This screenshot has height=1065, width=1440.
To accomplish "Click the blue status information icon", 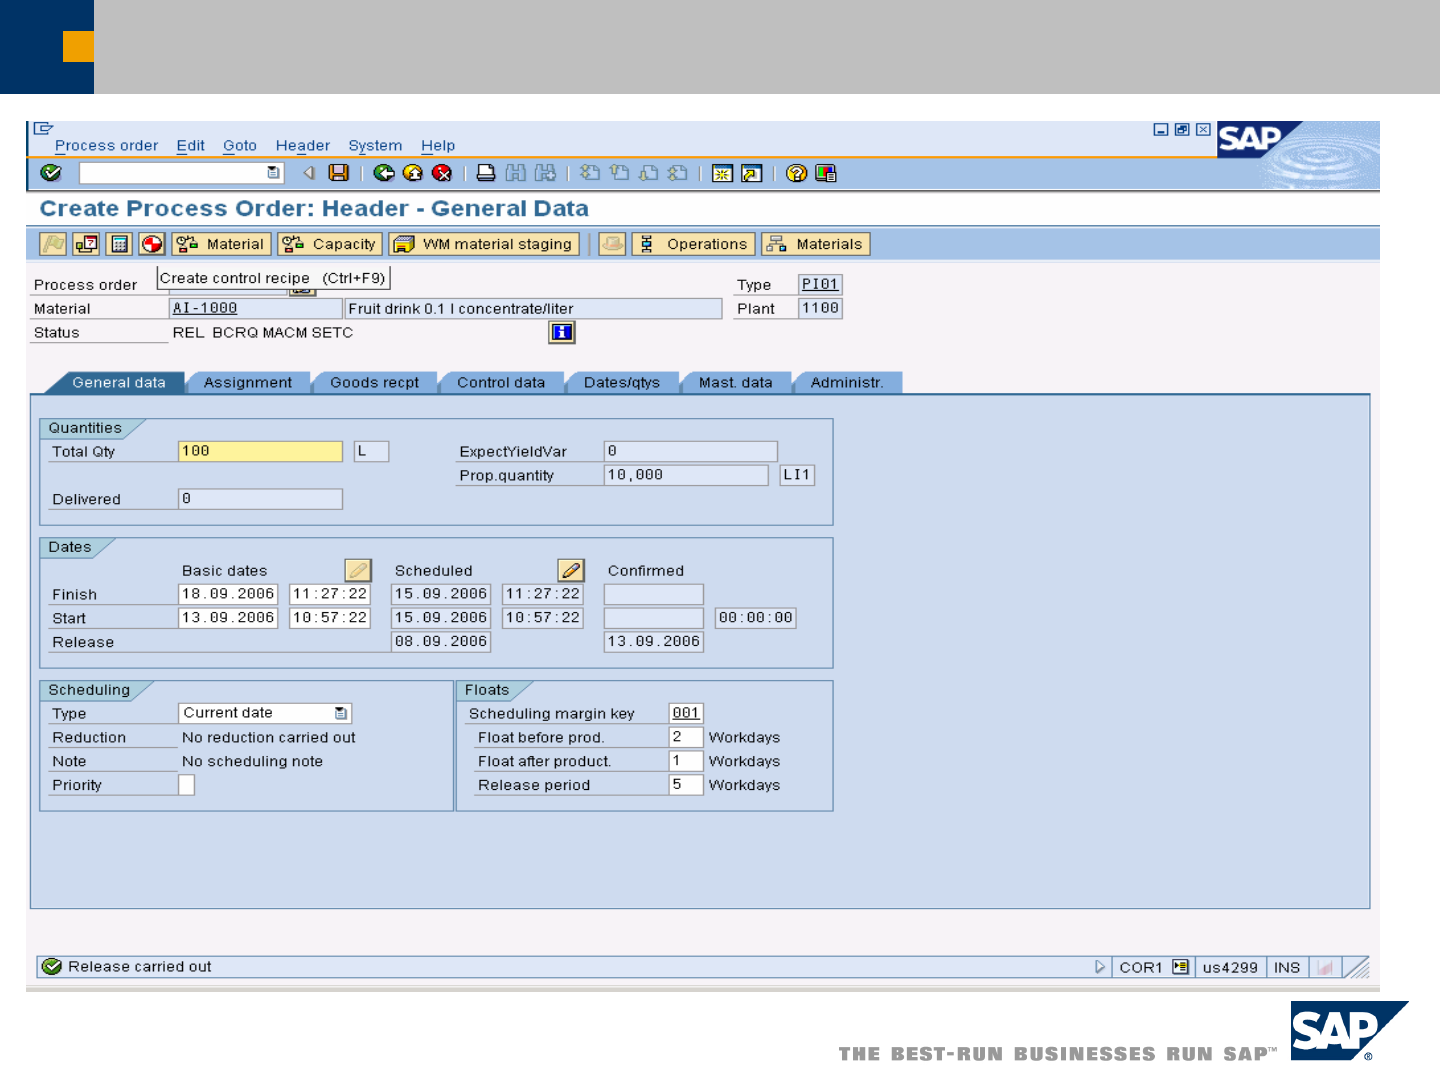I will tap(562, 332).
